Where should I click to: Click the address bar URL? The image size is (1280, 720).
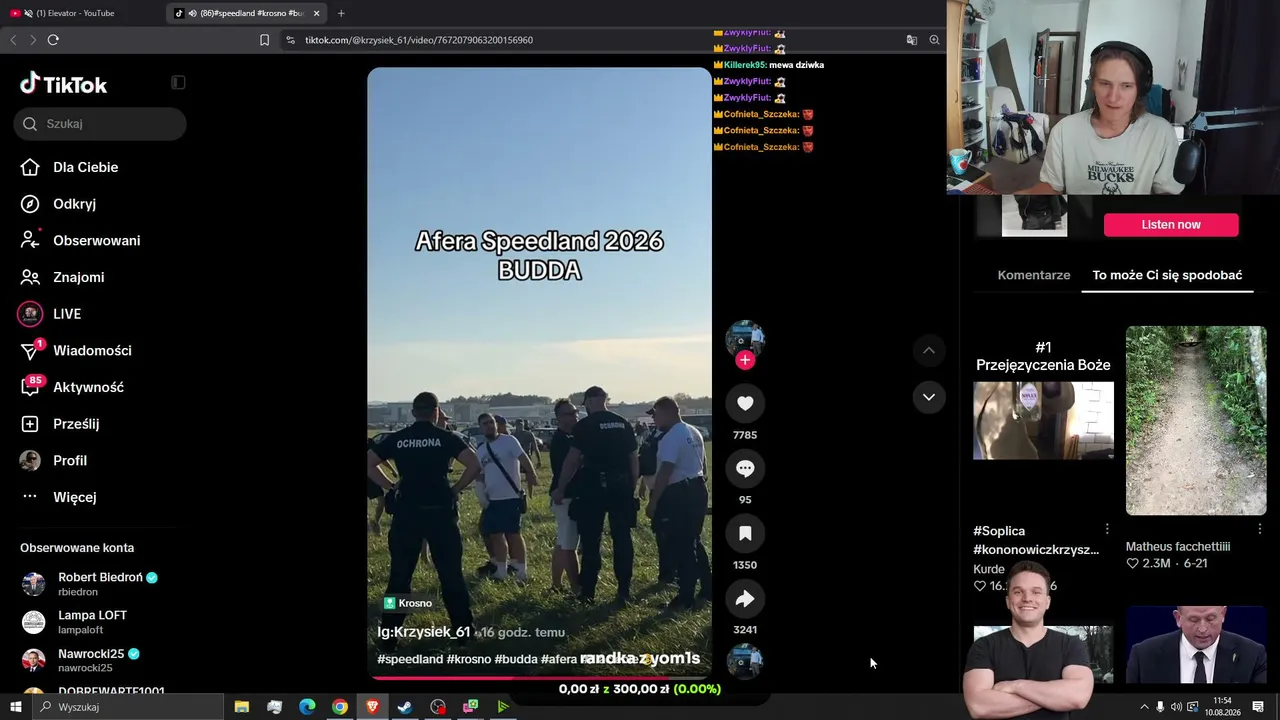[x=418, y=40]
